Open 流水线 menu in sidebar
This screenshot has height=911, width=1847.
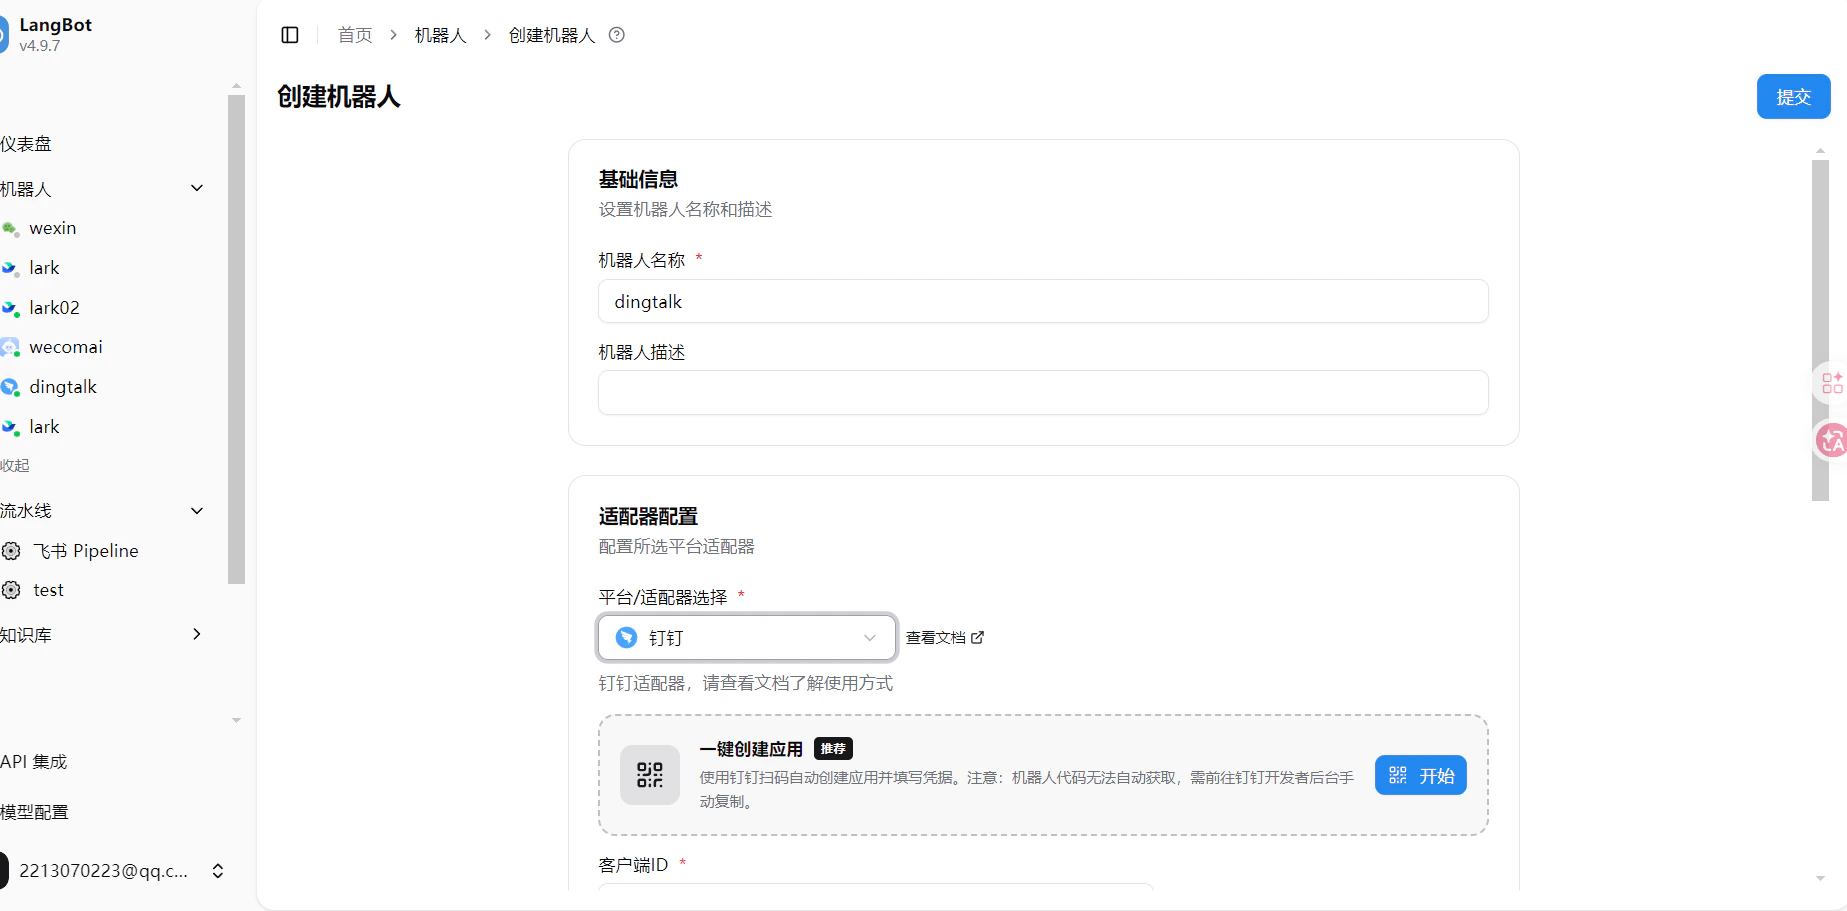coord(26,511)
